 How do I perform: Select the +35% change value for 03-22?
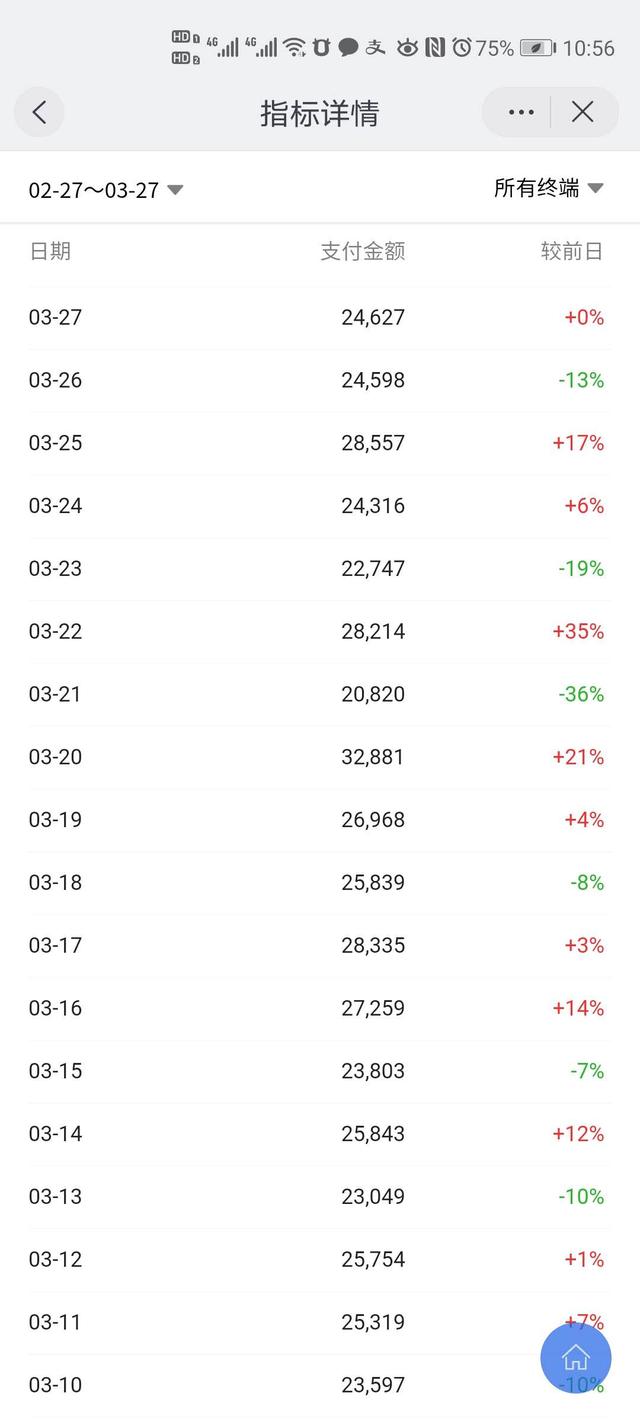(x=580, y=631)
